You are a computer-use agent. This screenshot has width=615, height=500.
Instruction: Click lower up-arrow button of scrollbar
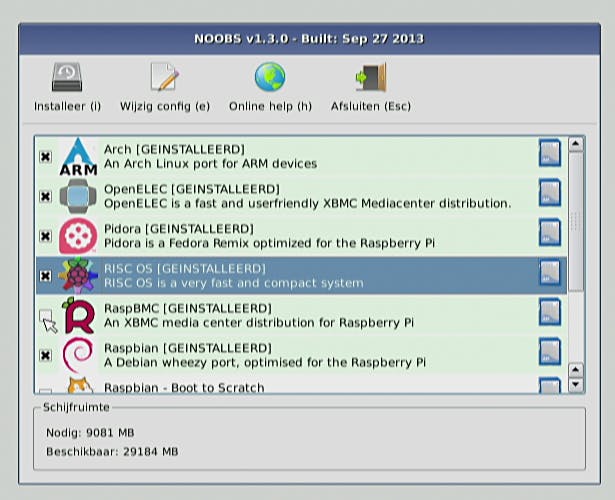pos(575,370)
